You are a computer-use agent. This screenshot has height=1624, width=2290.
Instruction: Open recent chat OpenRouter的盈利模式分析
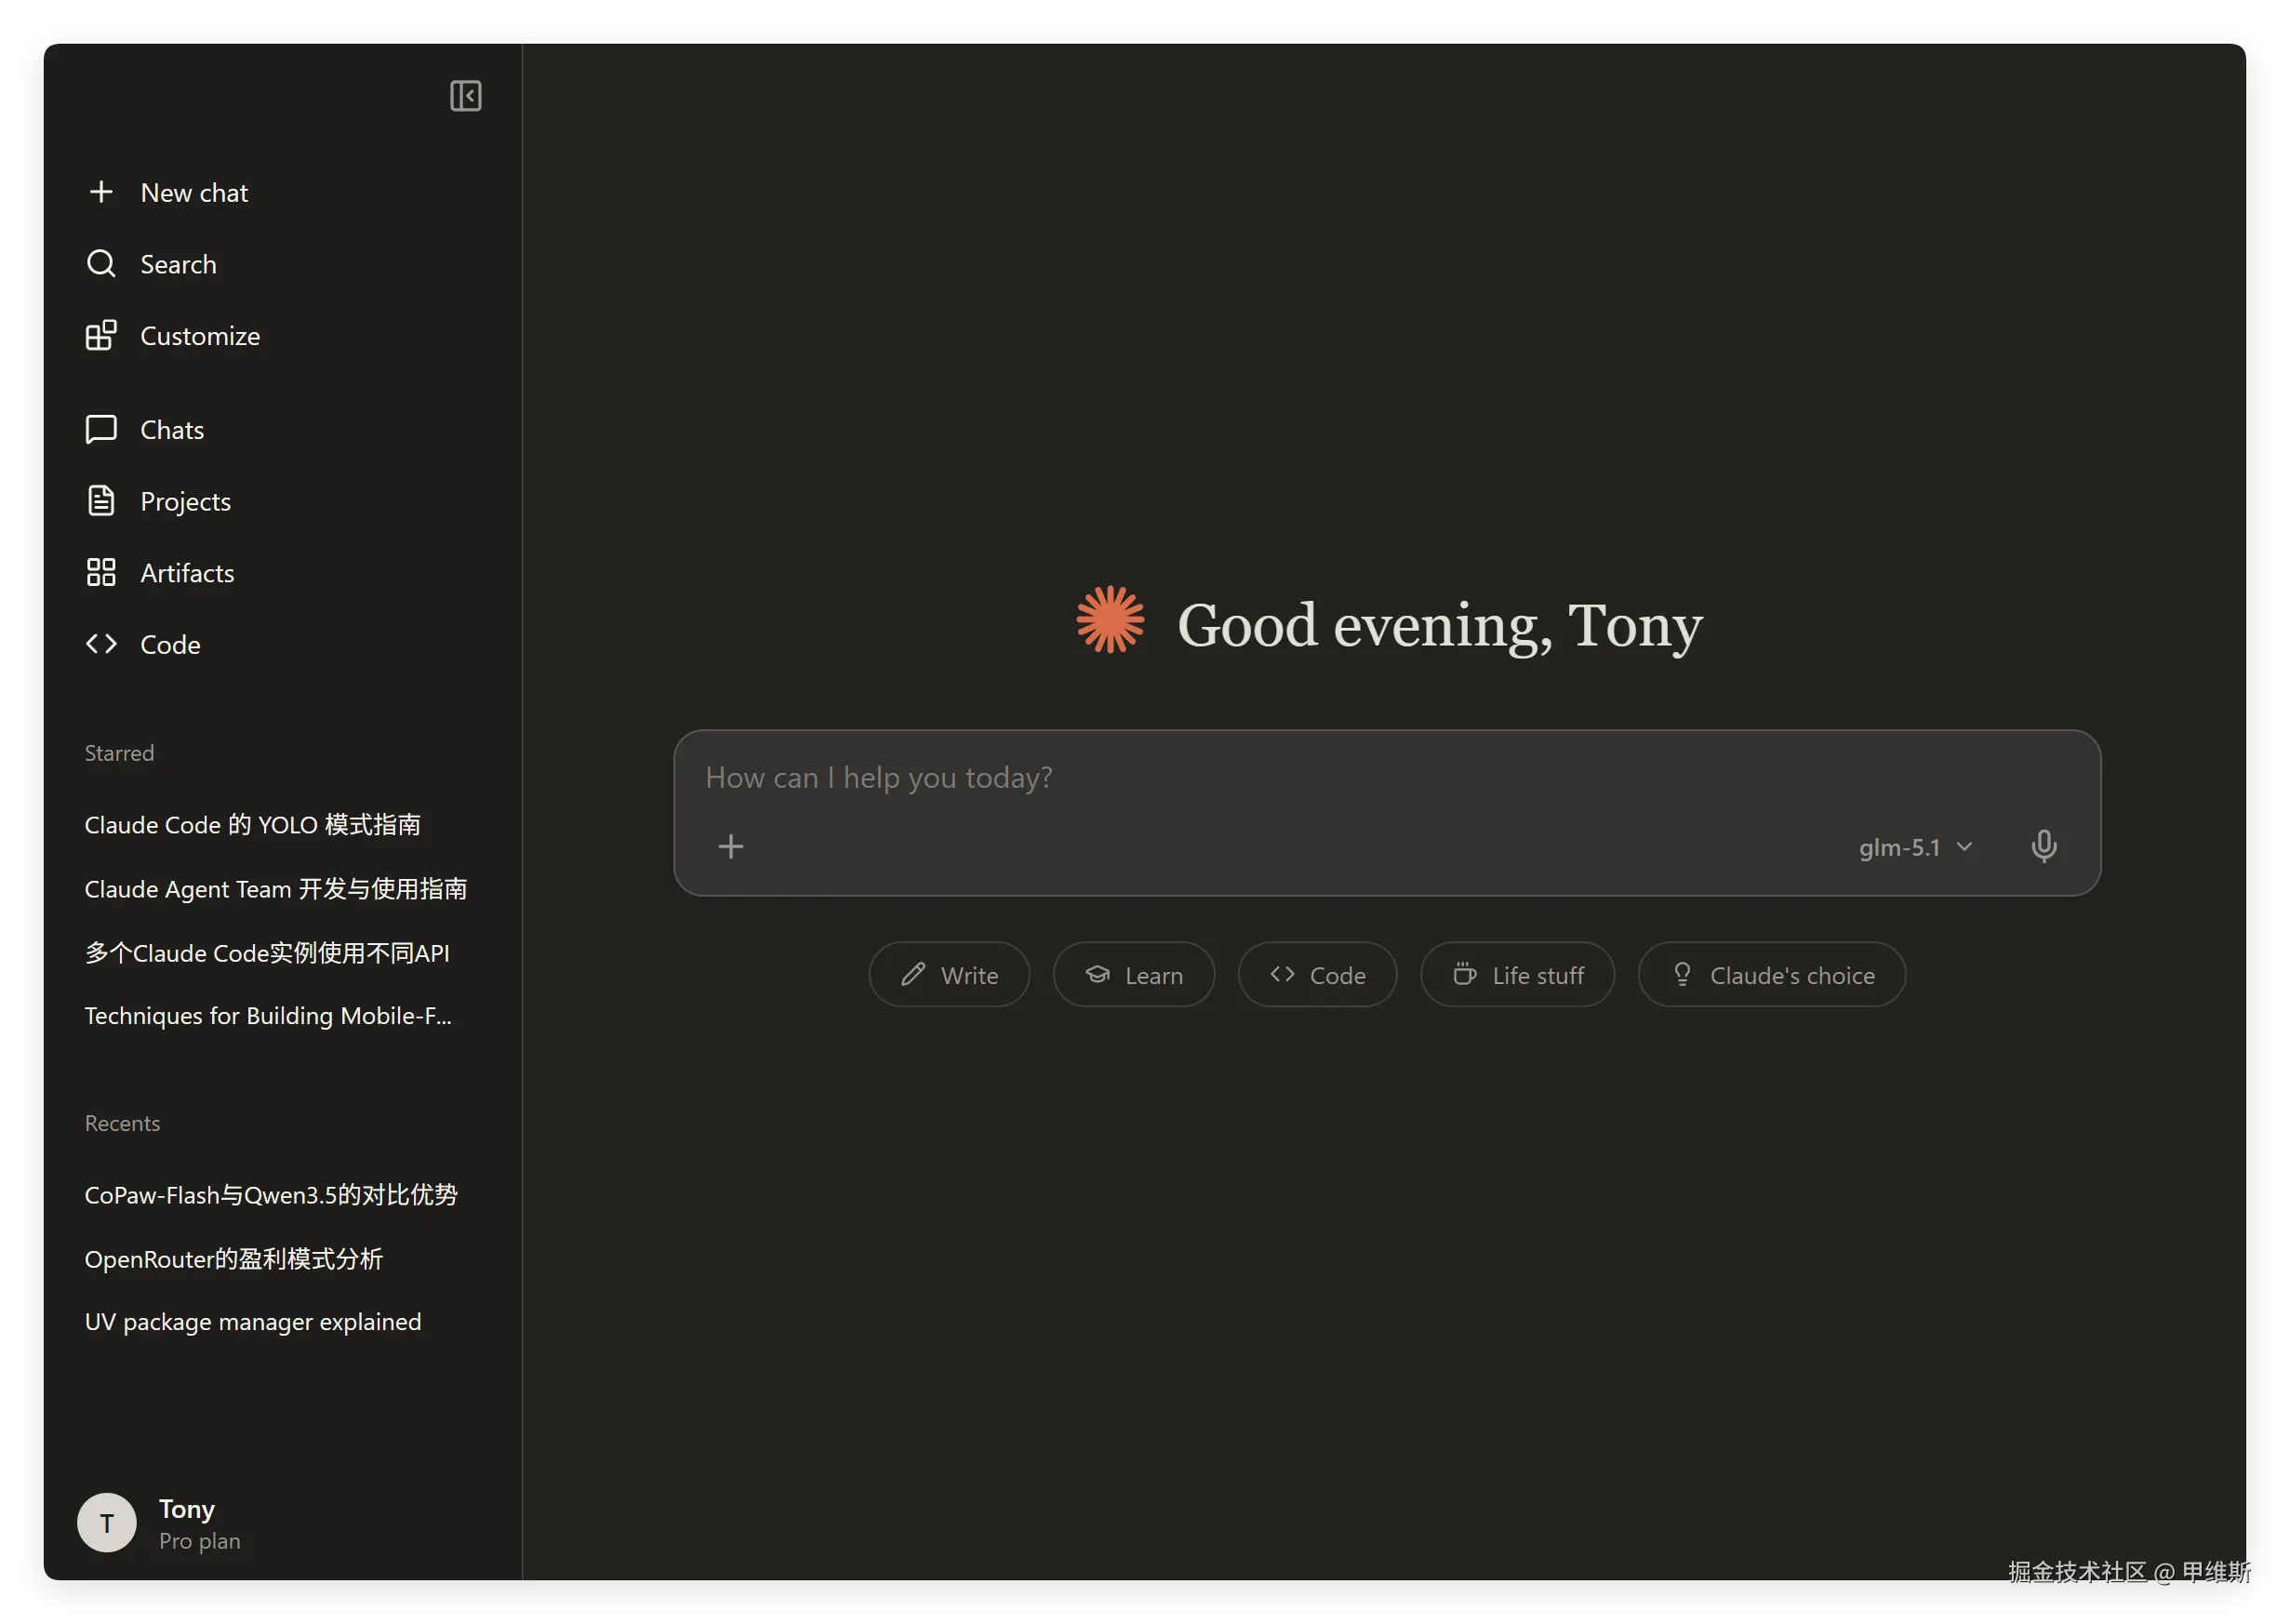(x=233, y=1259)
